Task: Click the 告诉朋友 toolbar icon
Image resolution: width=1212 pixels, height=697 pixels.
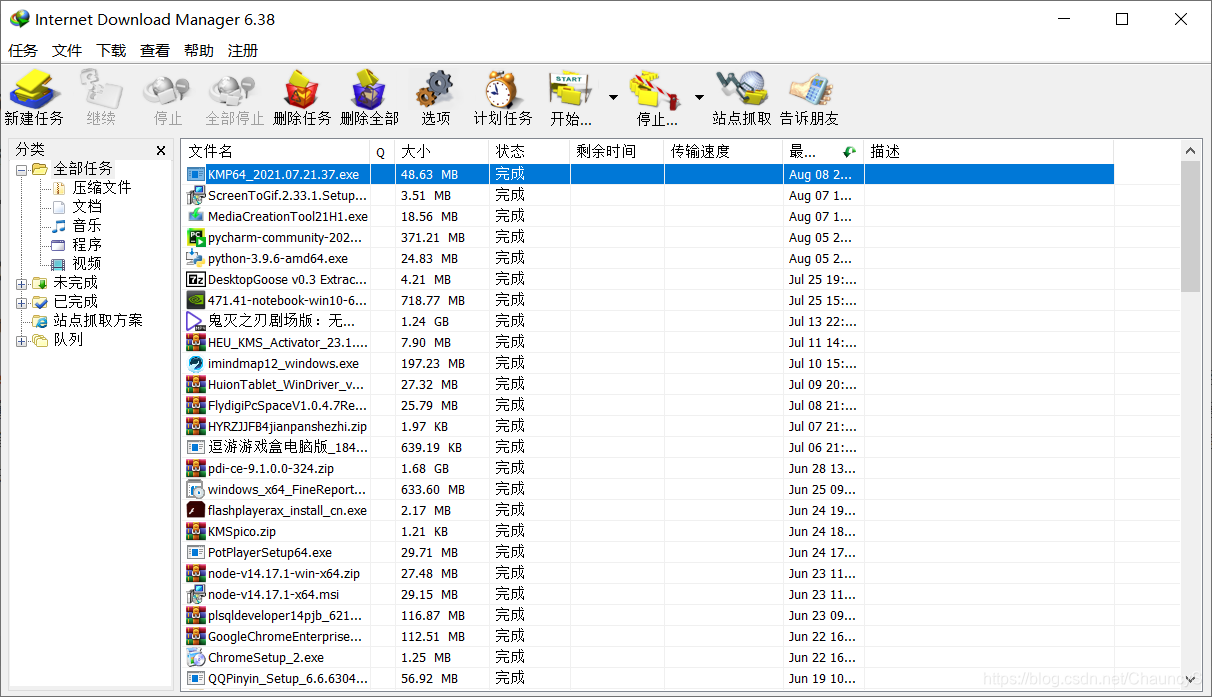Action: (x=809, y=89)
